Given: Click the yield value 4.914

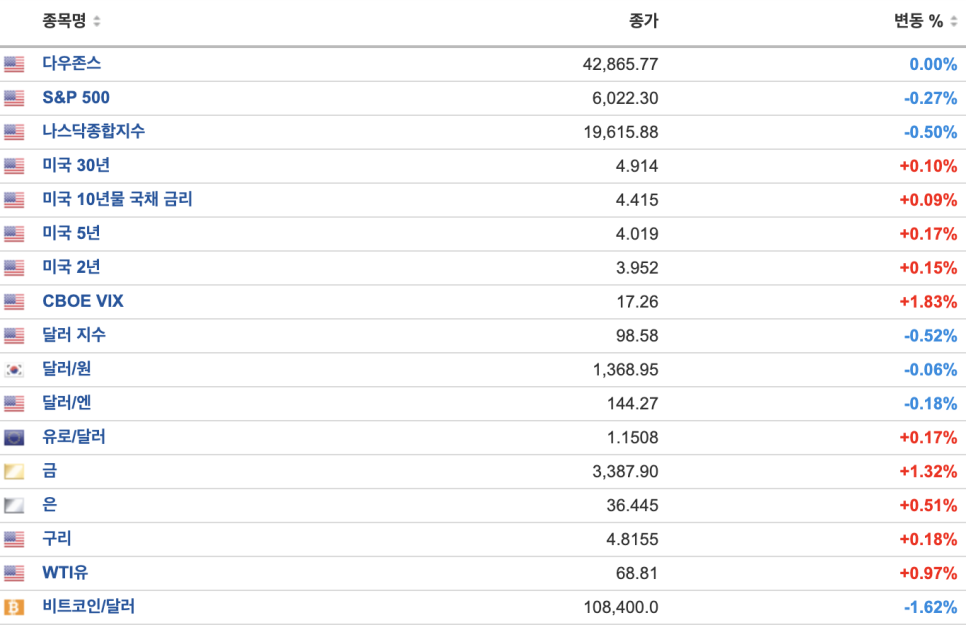Looking at the screenshot, I should [637, 166].
